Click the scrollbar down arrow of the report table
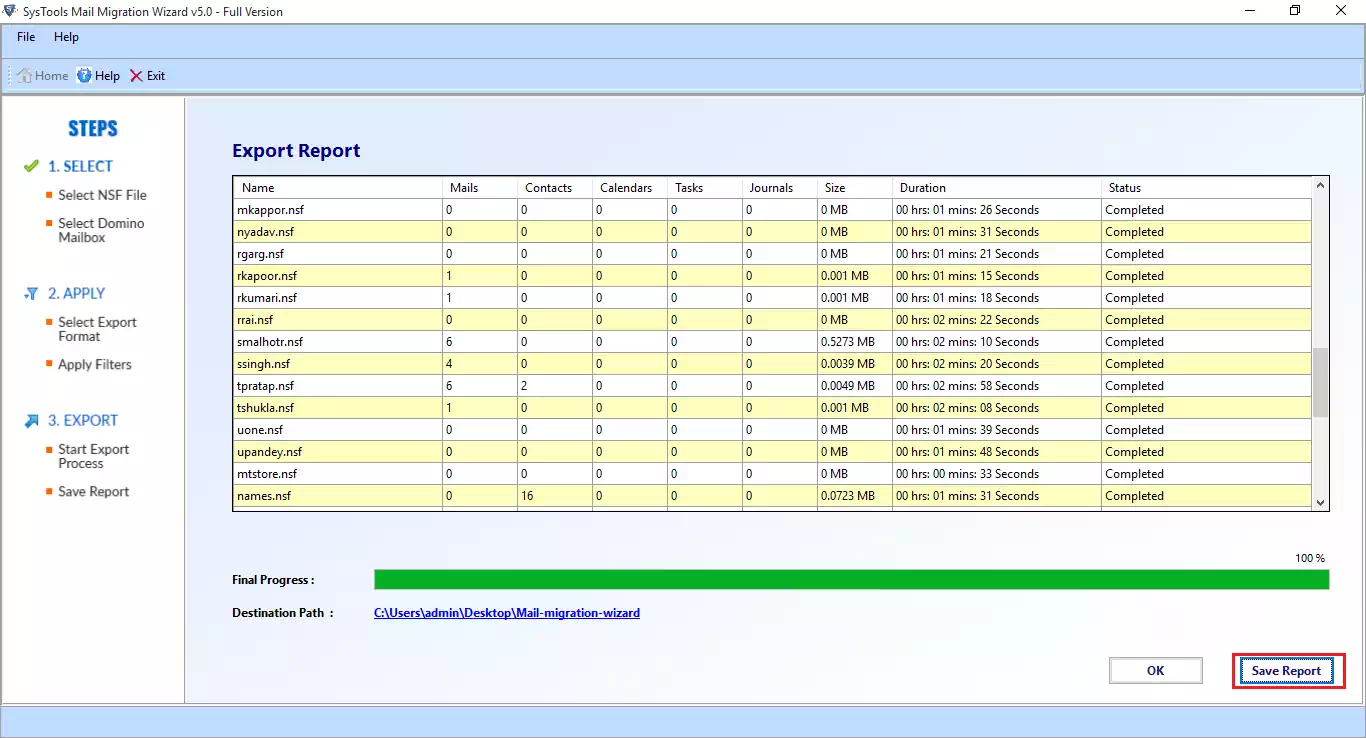This screenshot has width=1366, height=738. (1320, 503)
